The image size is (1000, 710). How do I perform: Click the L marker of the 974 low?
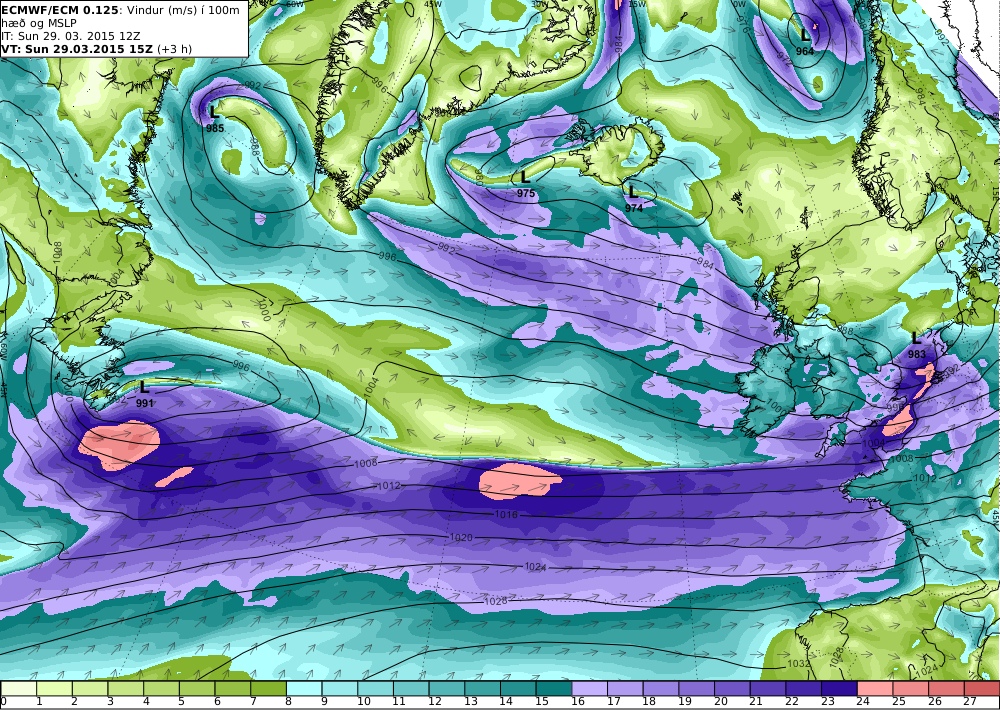633,191
